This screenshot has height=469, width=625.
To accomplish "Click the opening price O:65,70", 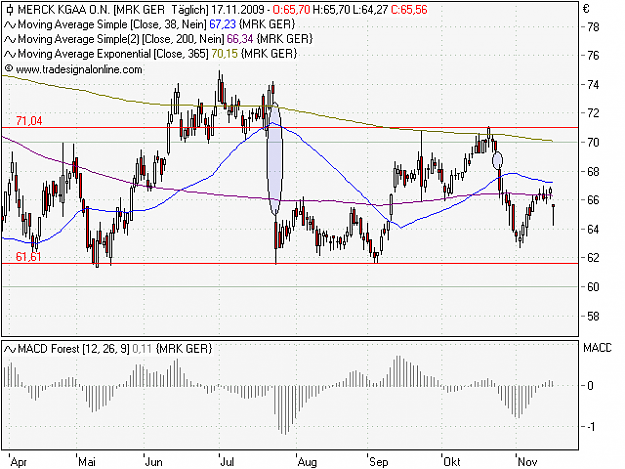I will click(x=291, y=10).
